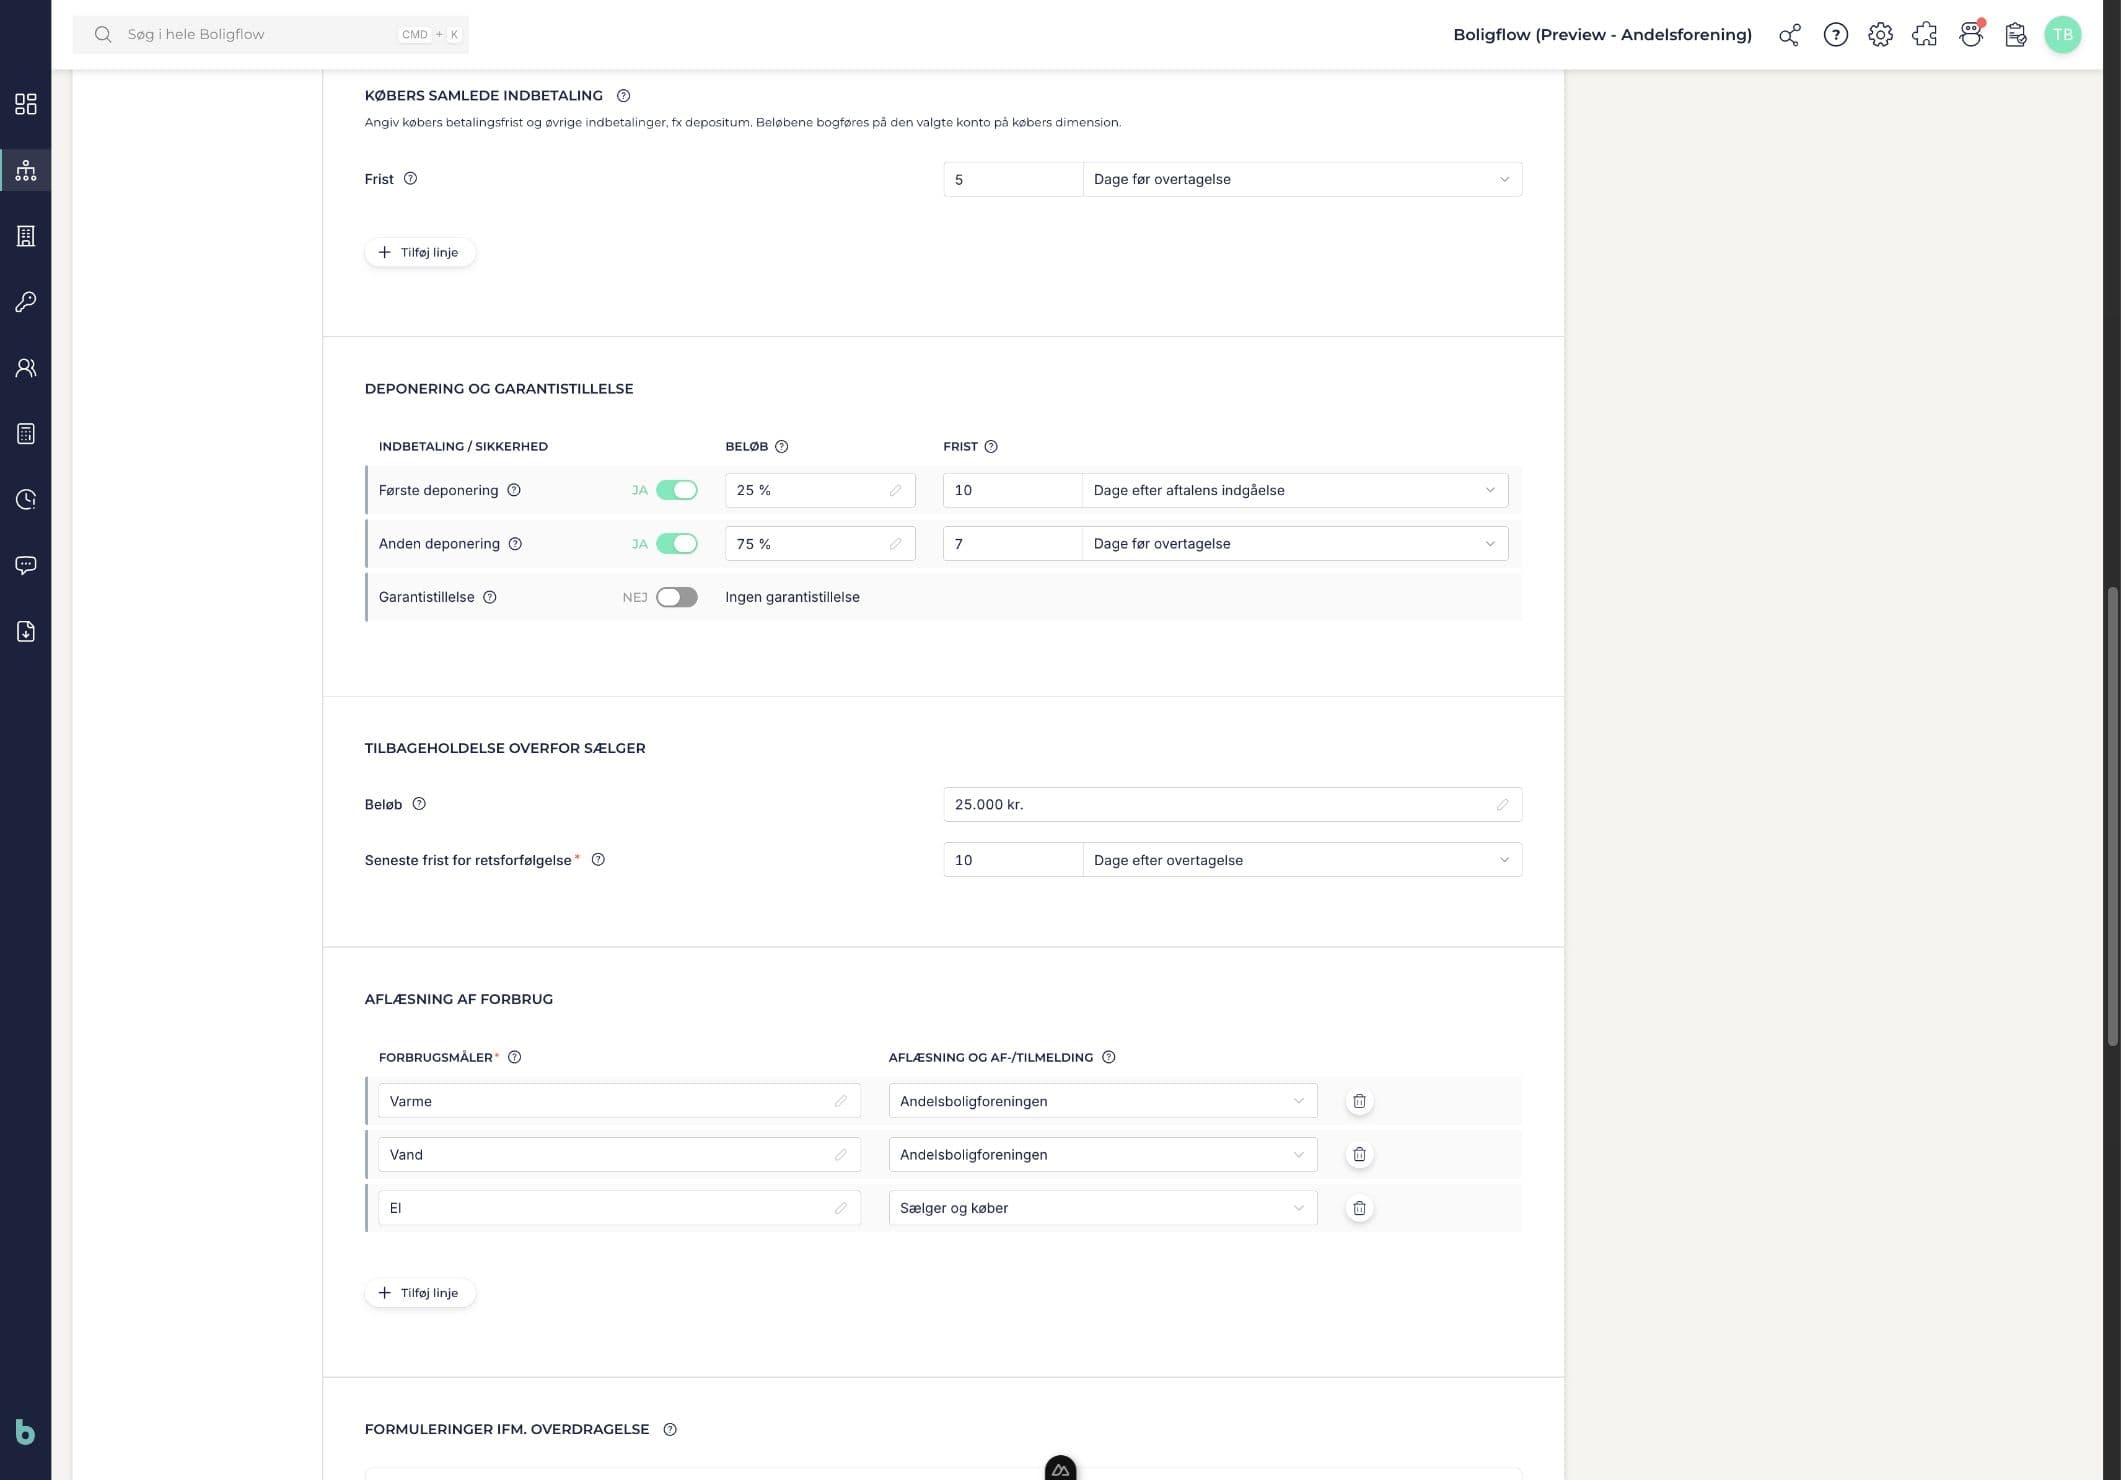Toggle Anden deponering switch off
The height and width of the screenshot is (1480, 2121).
click(x=677, y=544)
